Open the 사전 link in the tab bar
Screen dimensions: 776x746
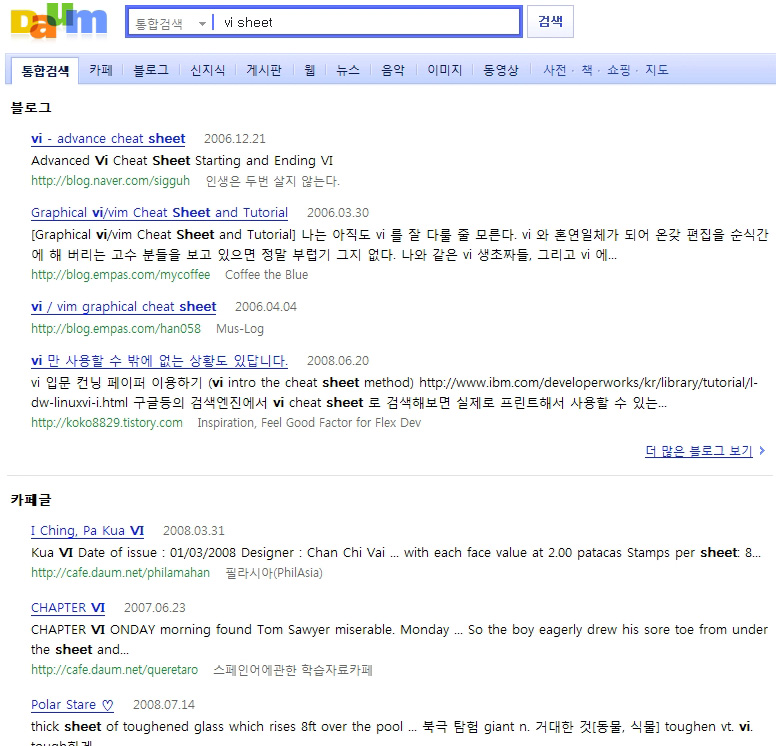tap(555, 70)
